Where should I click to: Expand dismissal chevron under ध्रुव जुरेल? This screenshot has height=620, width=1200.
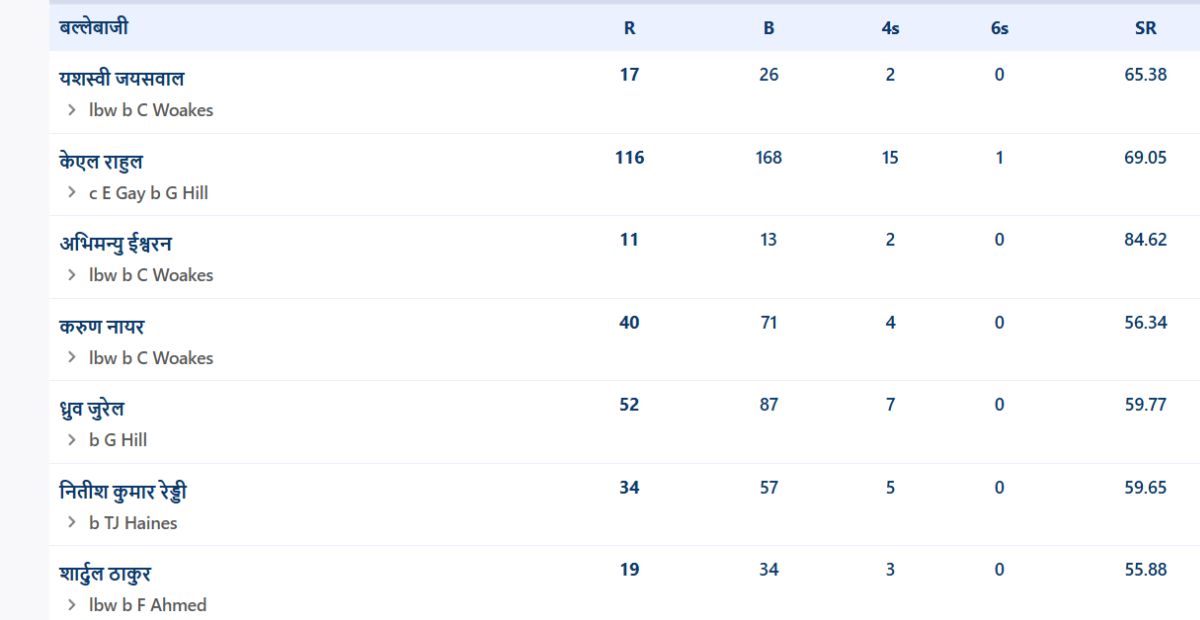[72, 440]
